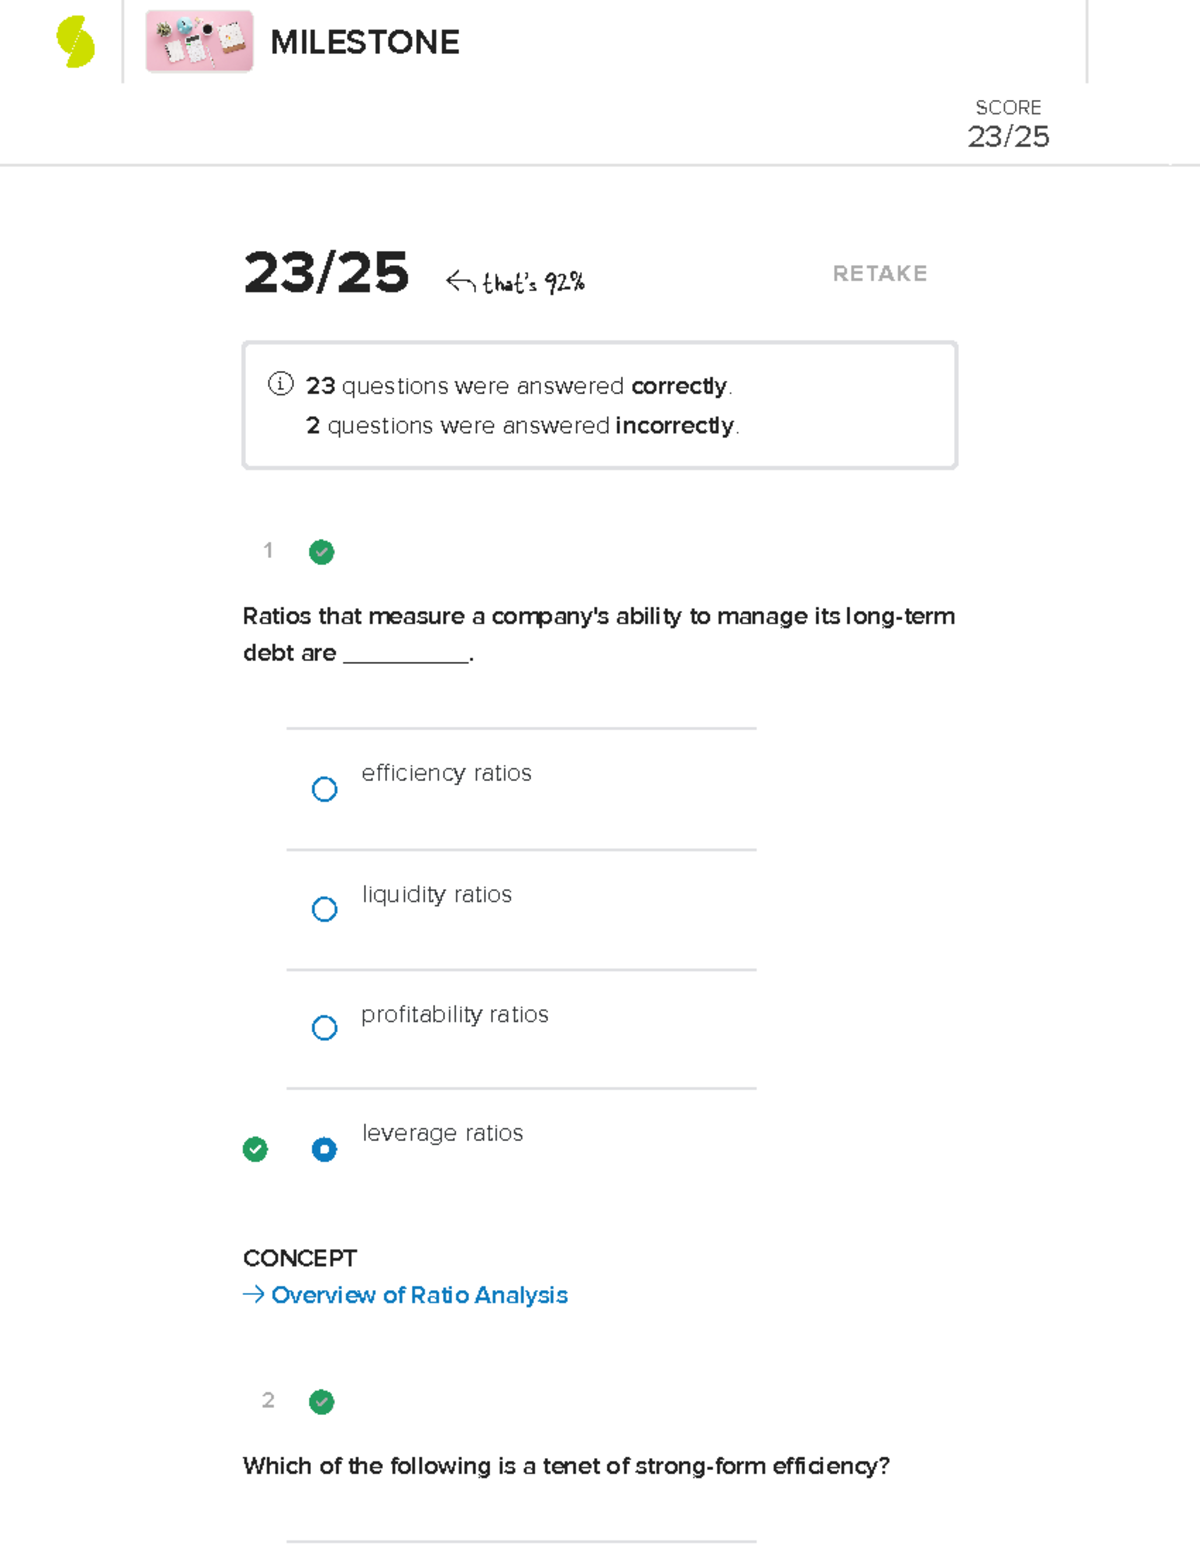The image size is (1200, 1553).
Task: Select the efficiency ratios radio button
Action: pyautogui.click(x=324, y=790)
